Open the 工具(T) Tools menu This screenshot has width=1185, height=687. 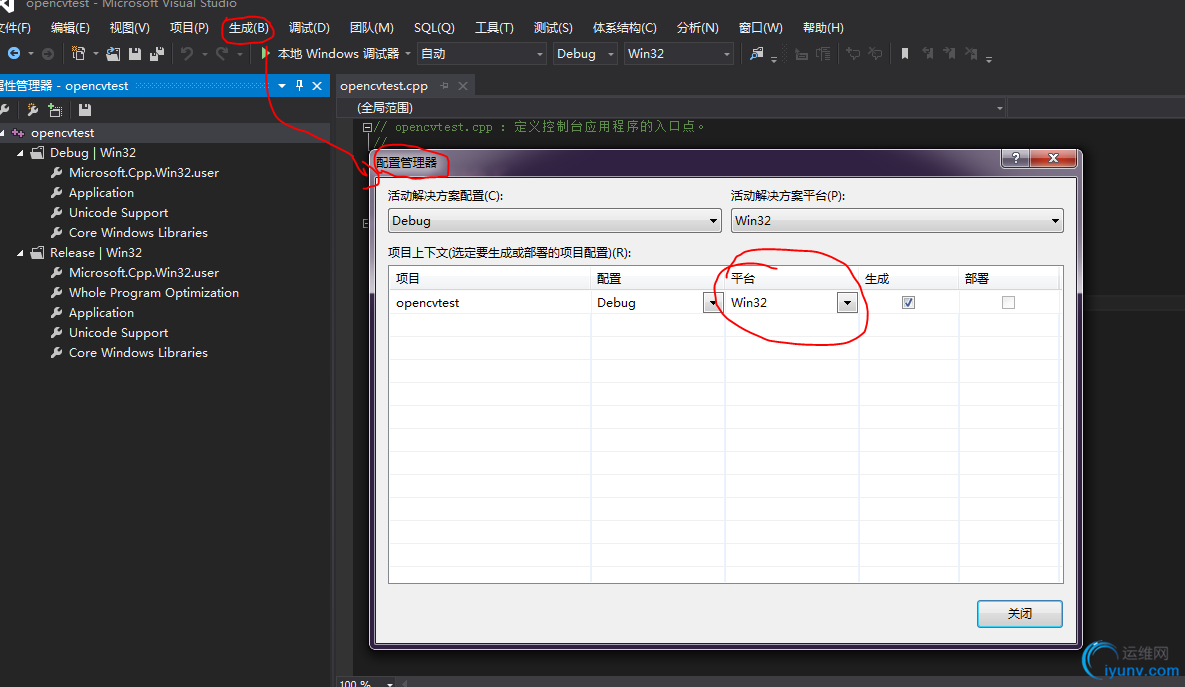pyautogui.click(x=494, y=28)
